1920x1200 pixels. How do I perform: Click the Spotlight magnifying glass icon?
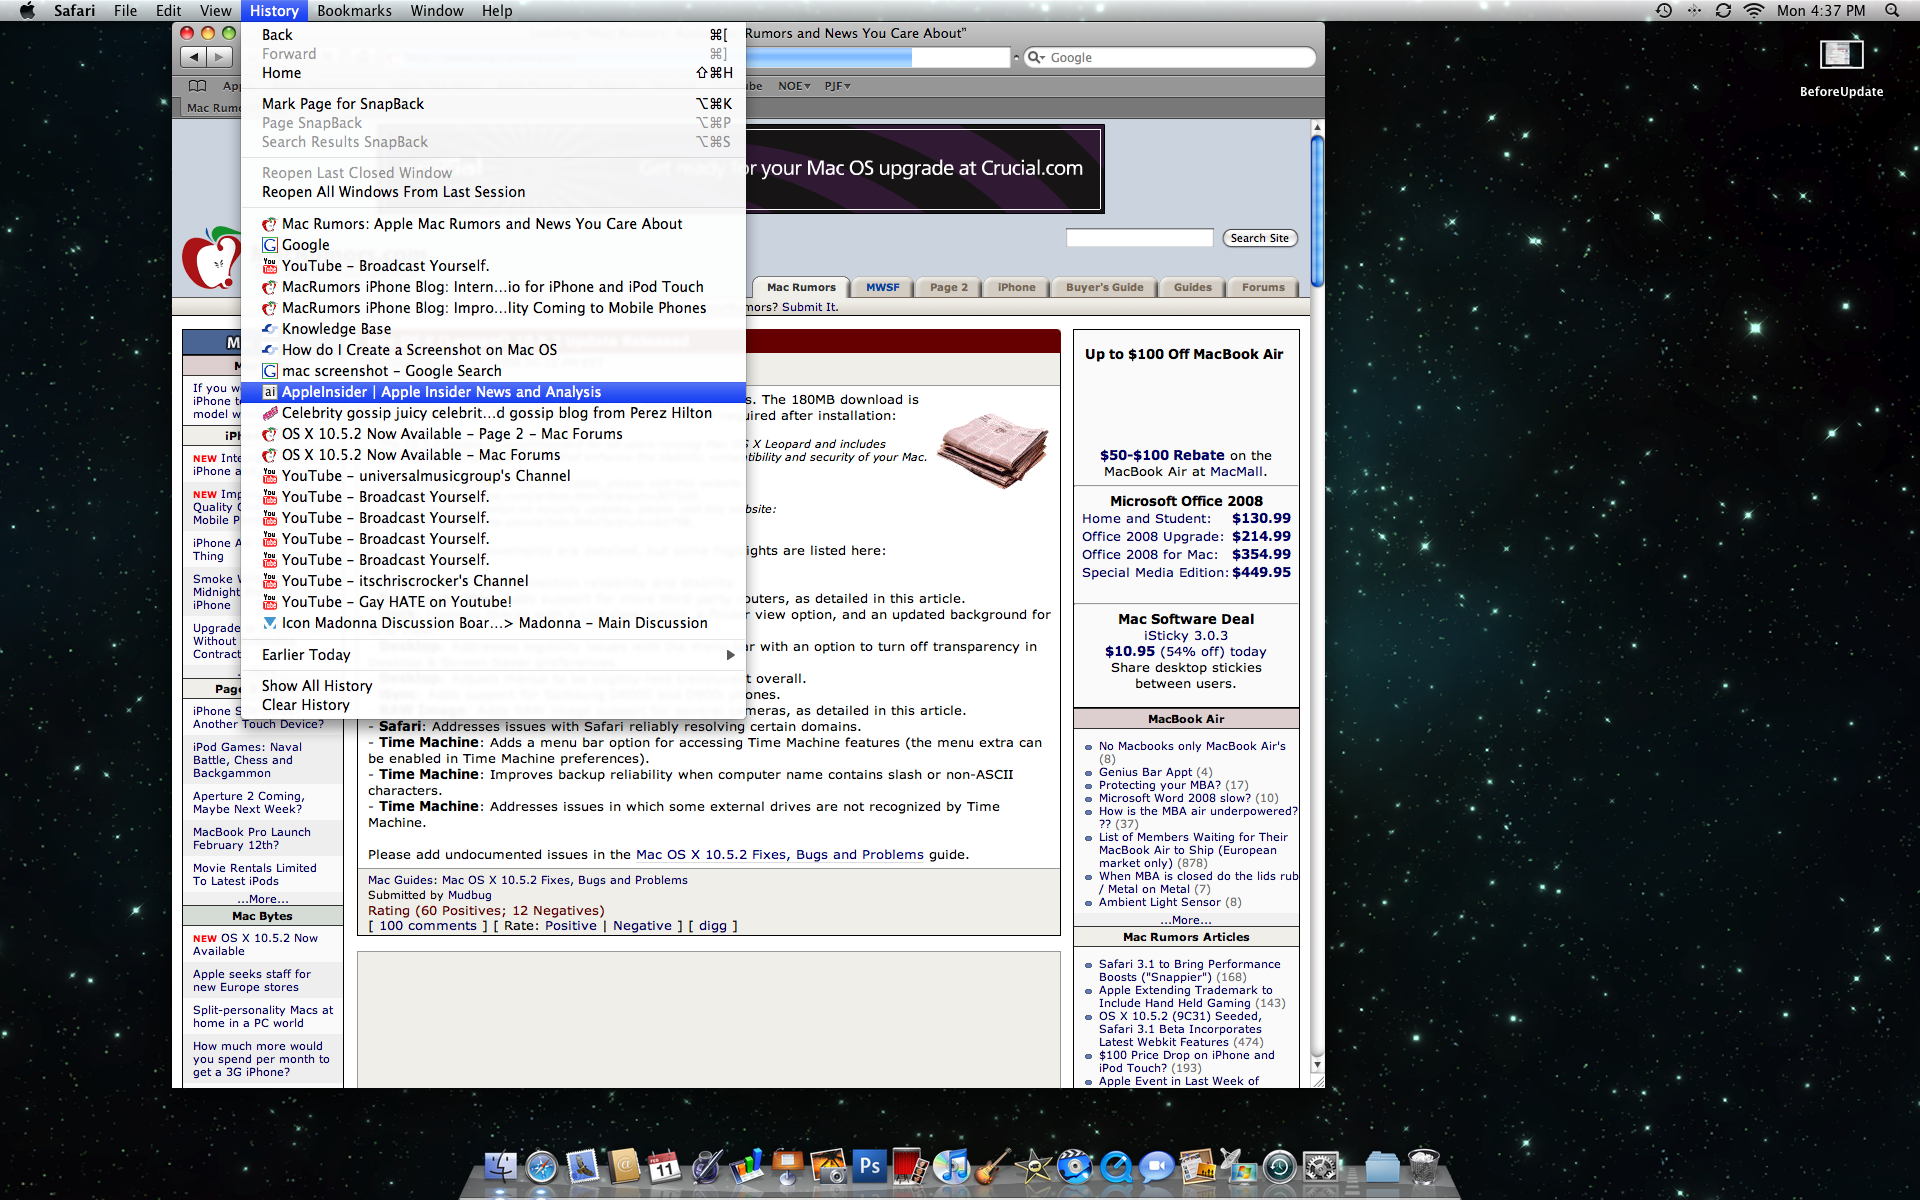(1891, 11)
